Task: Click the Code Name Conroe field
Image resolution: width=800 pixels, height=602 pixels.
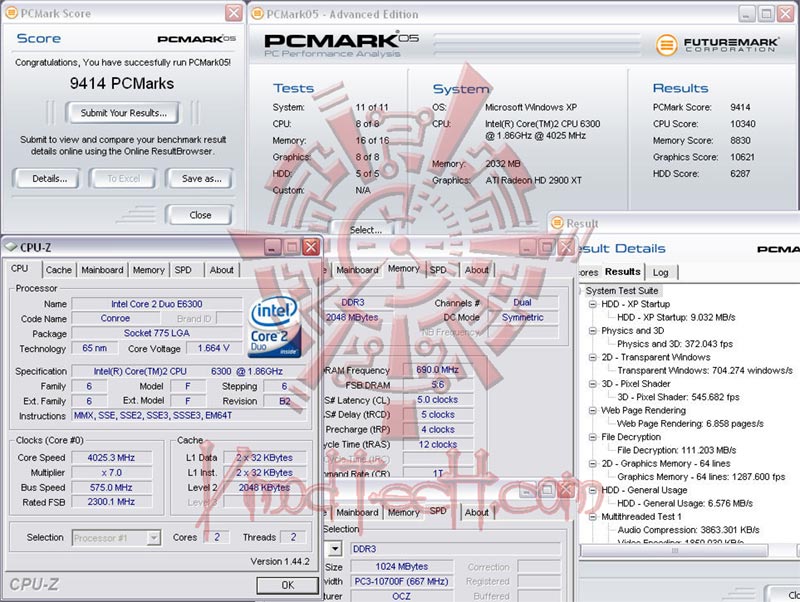Action: [115, 318]
